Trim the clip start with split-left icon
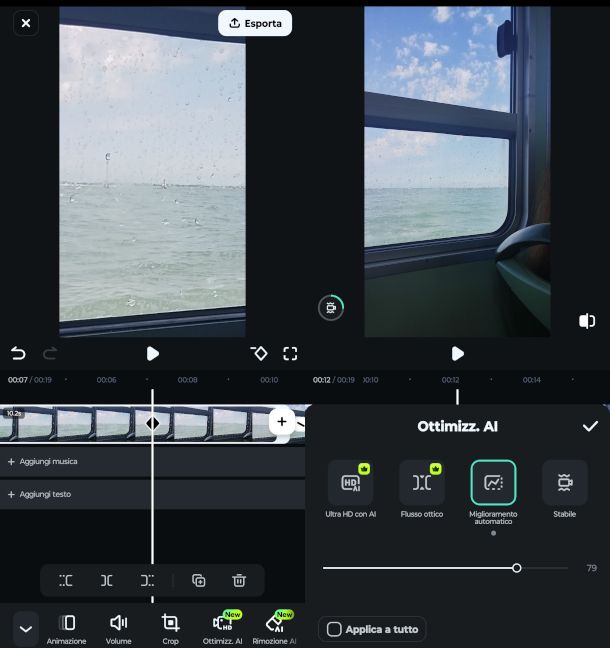 pyautogui.click(x=66, y=581)
